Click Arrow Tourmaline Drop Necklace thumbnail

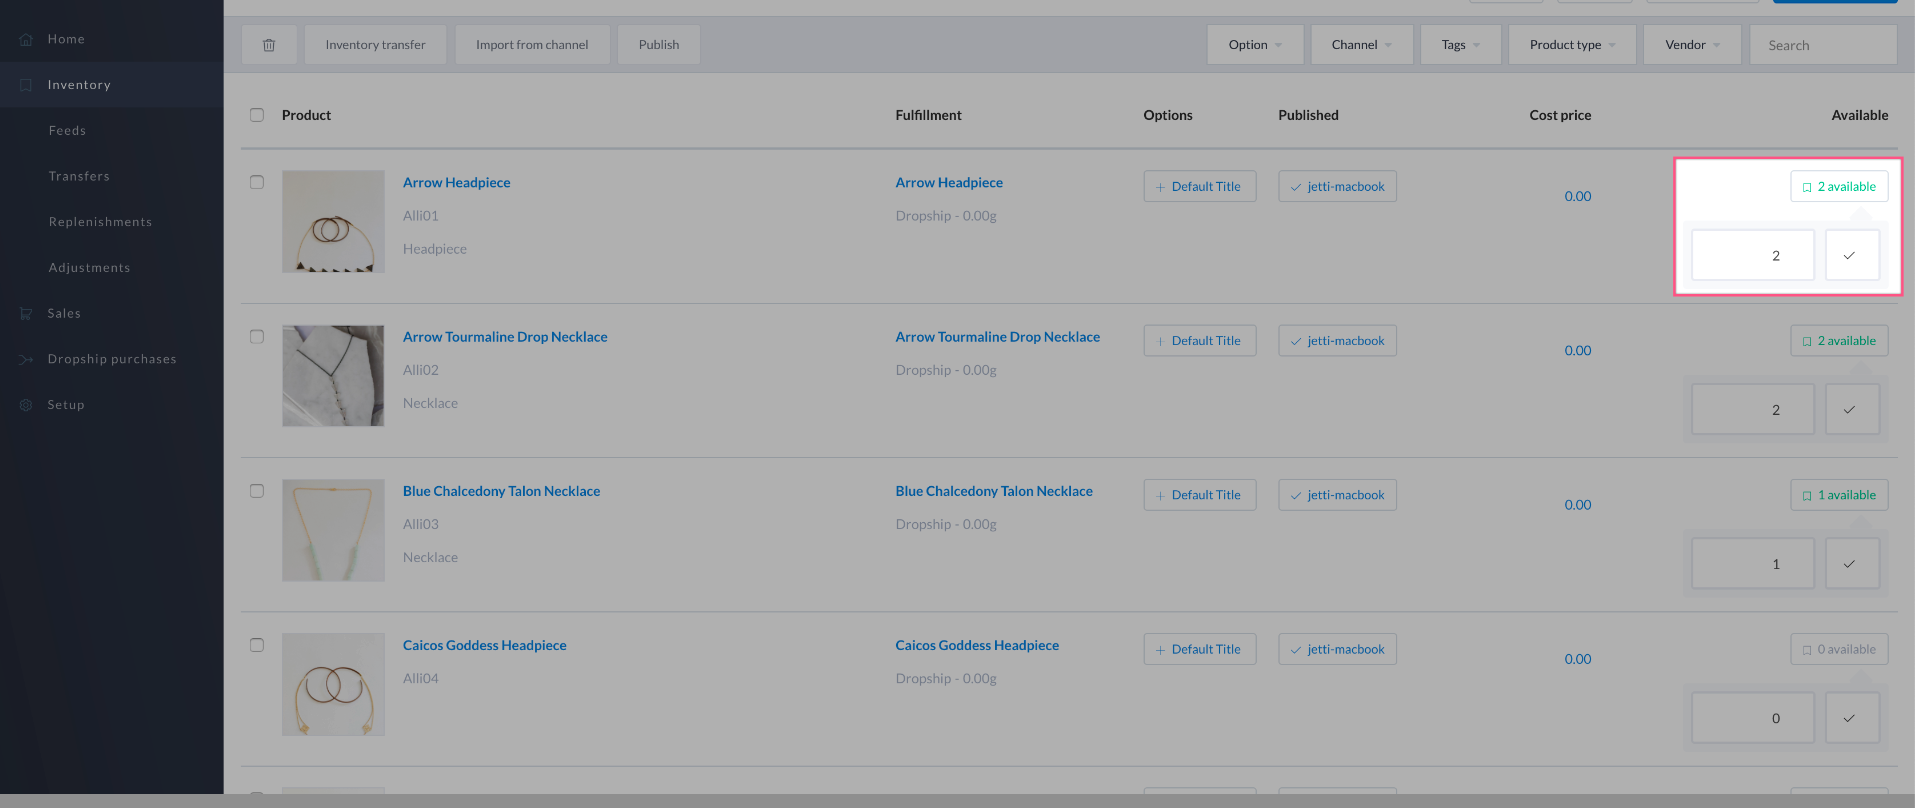click(x=333, y=376)
